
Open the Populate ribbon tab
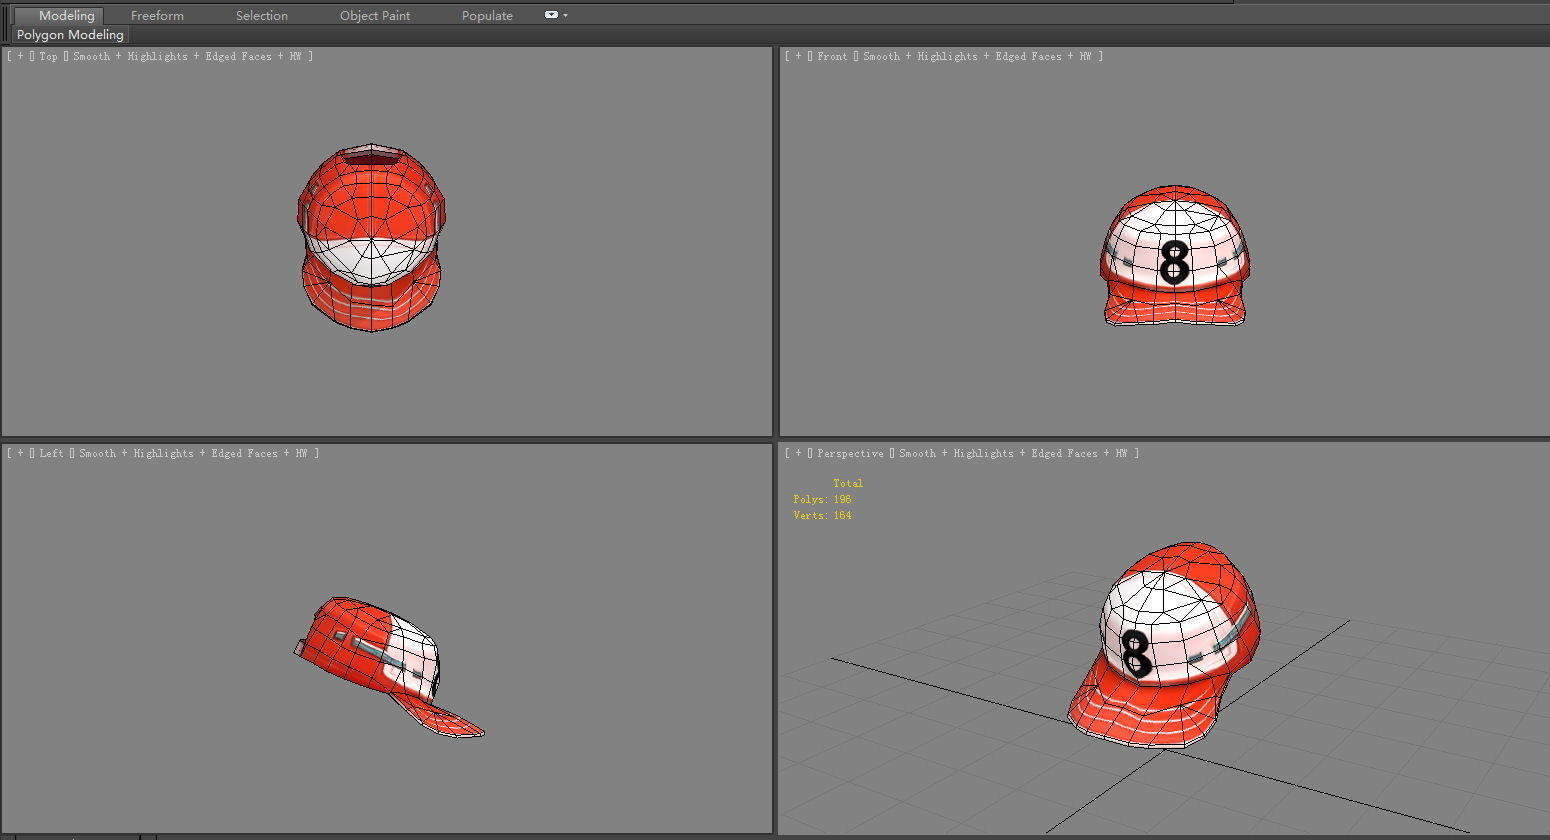(x=486, y=15)
